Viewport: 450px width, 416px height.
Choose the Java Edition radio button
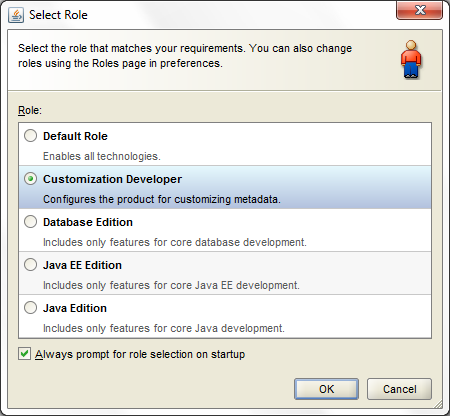[x=30, y=308]
